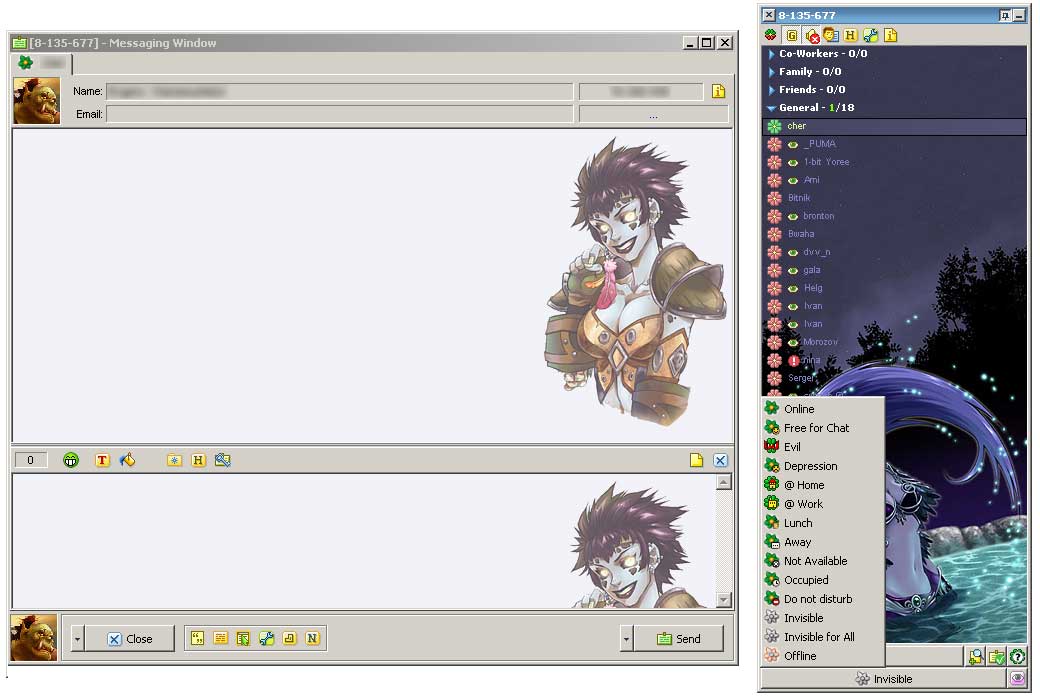Image resolution: width=1040 pixels, height=697 pixels.
Task: Expand the Co-Workers group
Action: pyautogui.click(x=771, y=54)
